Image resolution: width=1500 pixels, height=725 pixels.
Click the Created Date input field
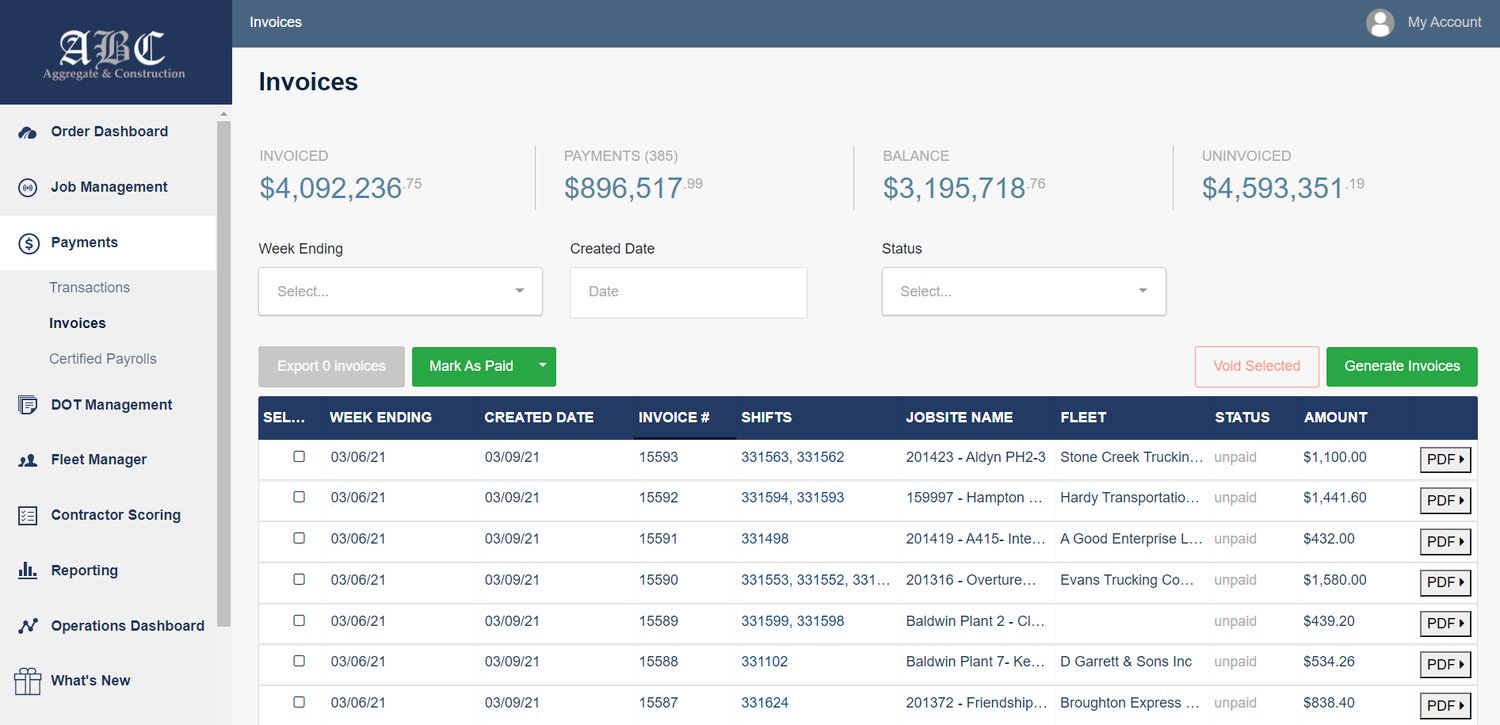click(688, 292)
